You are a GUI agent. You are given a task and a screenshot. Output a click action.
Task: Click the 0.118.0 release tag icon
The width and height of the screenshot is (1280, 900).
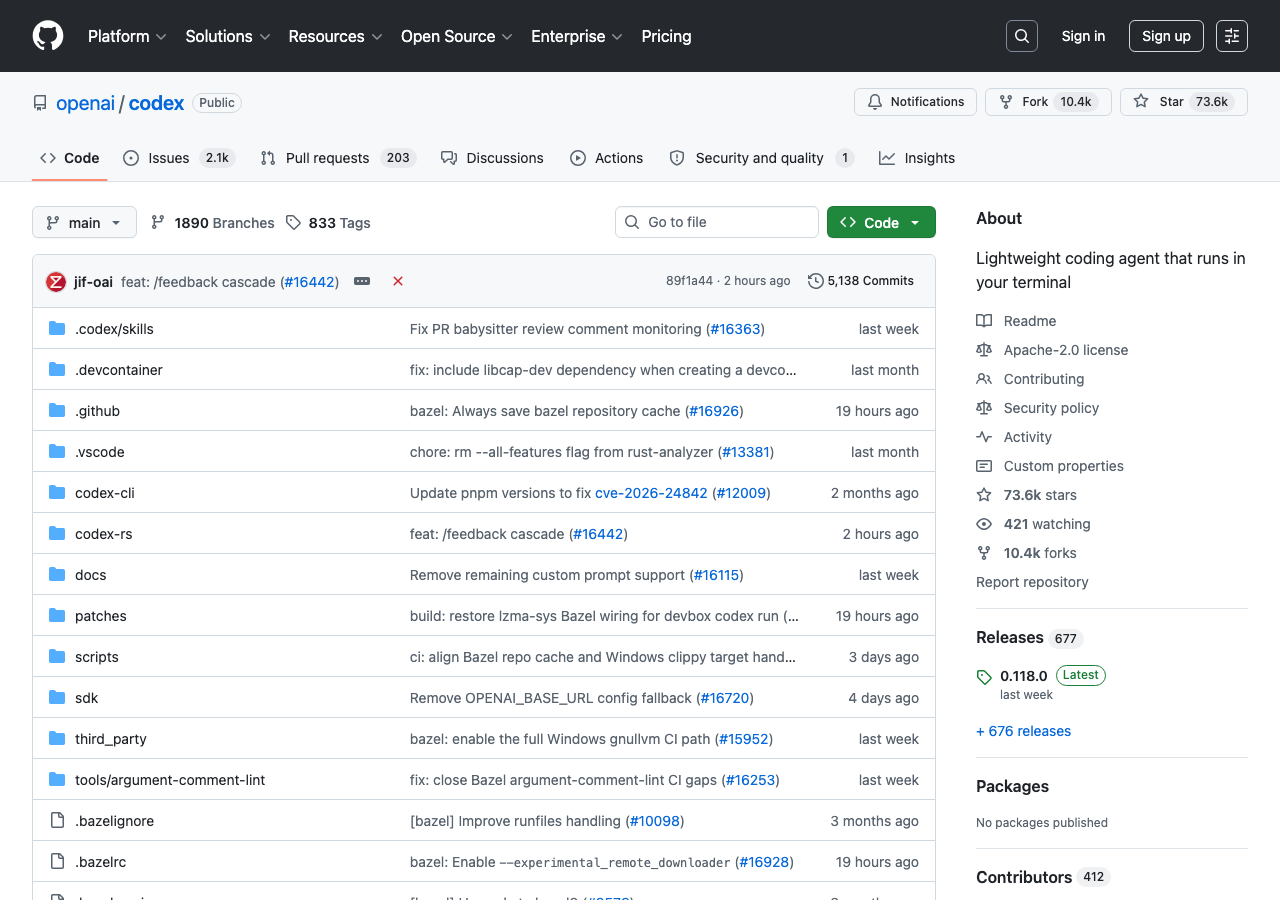tap(984, 677)
